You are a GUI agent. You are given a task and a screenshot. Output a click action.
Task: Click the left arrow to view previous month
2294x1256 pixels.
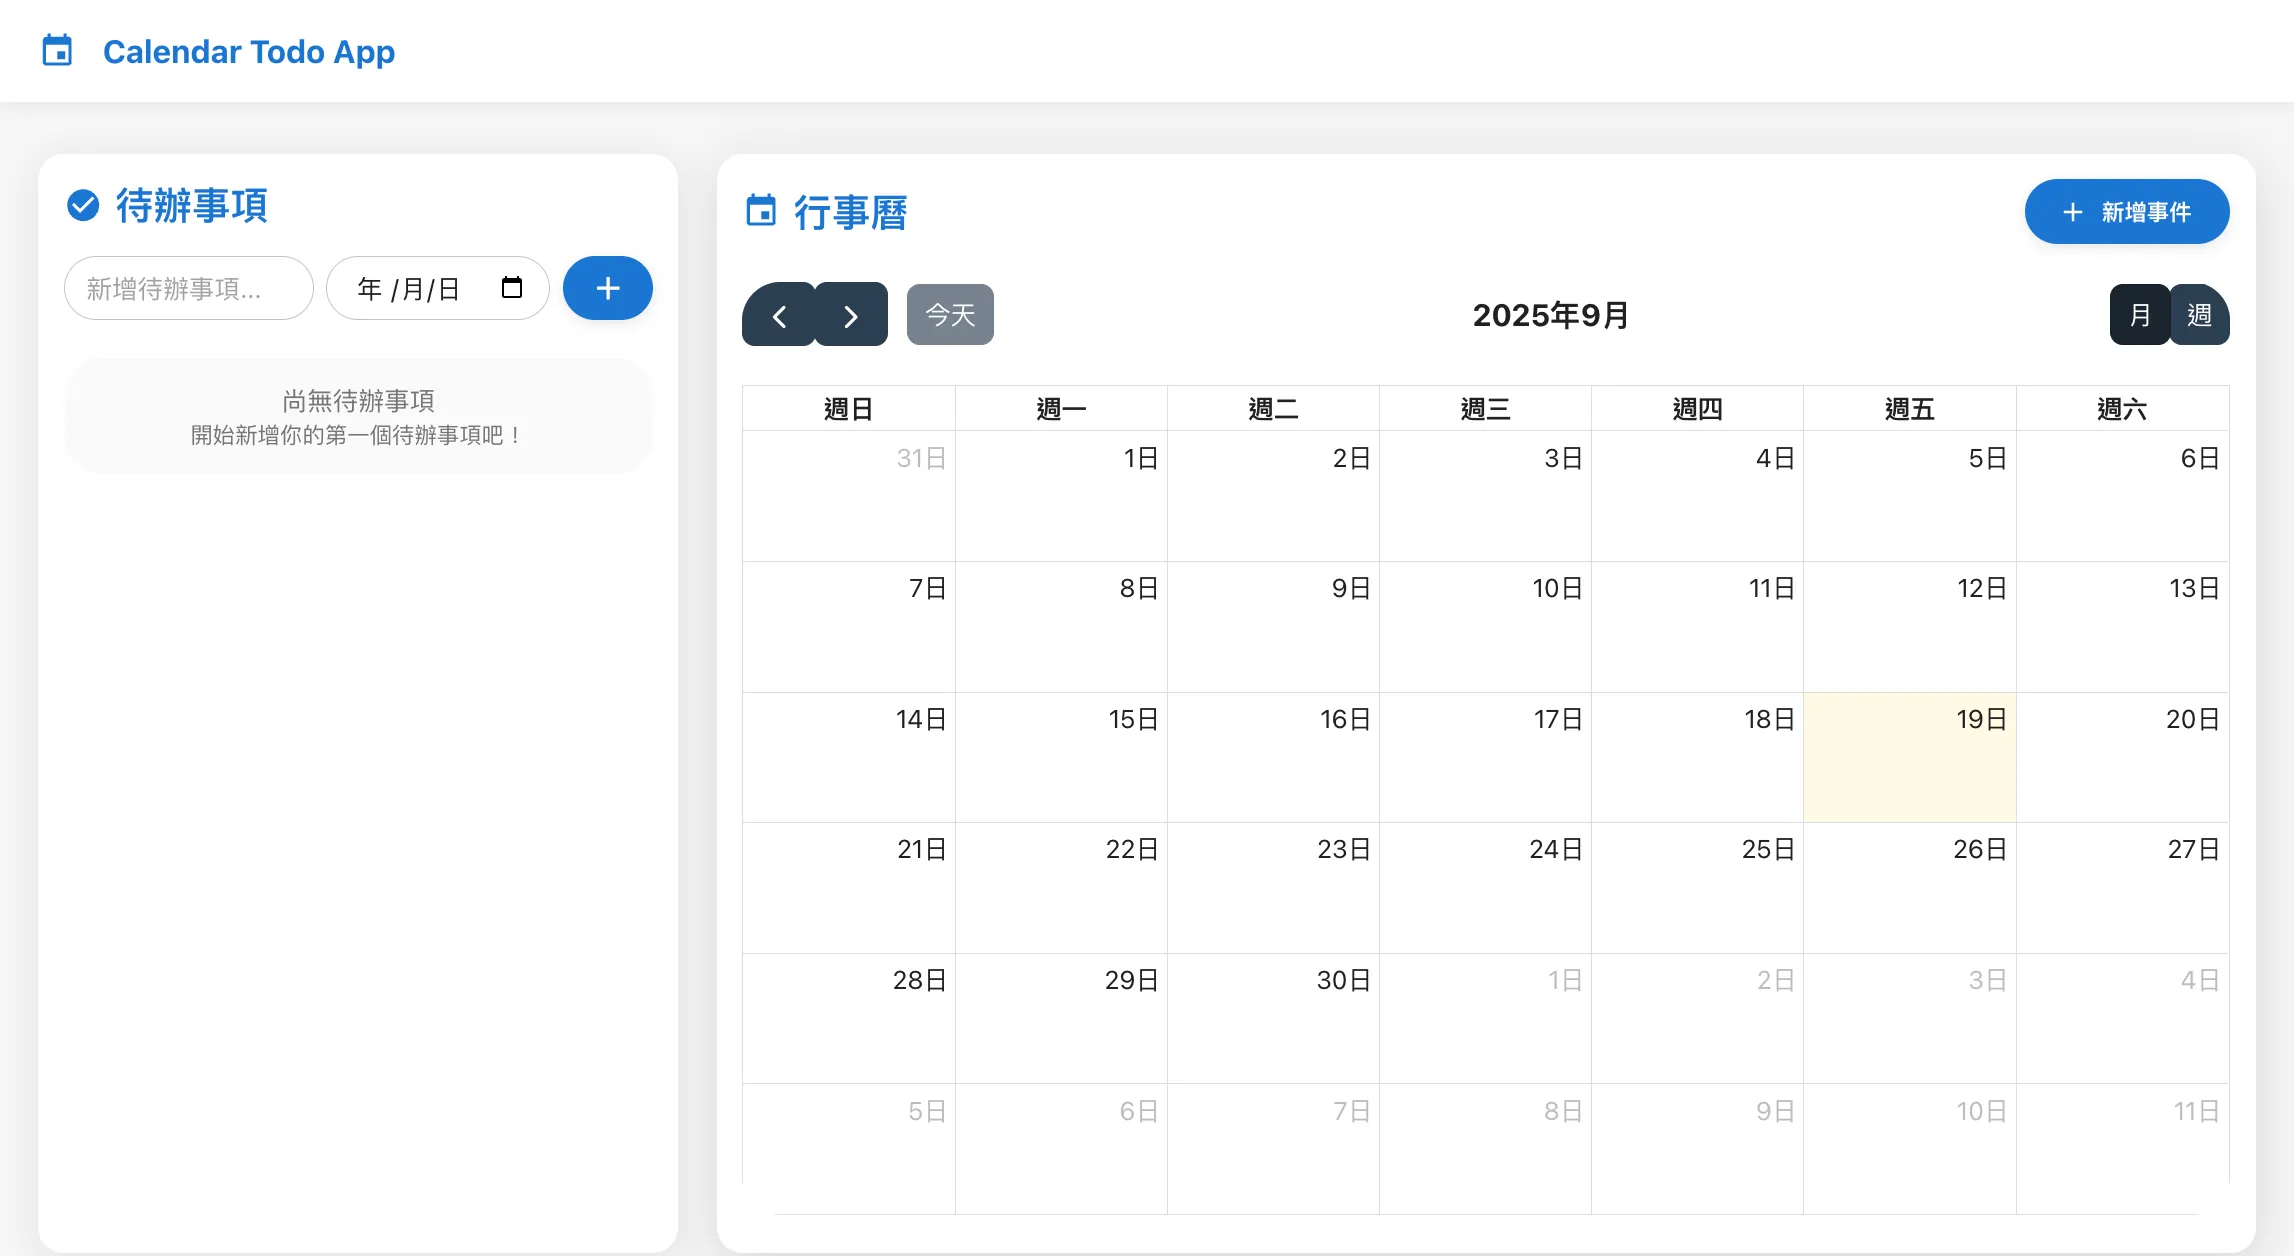click(x=779, y=315)
